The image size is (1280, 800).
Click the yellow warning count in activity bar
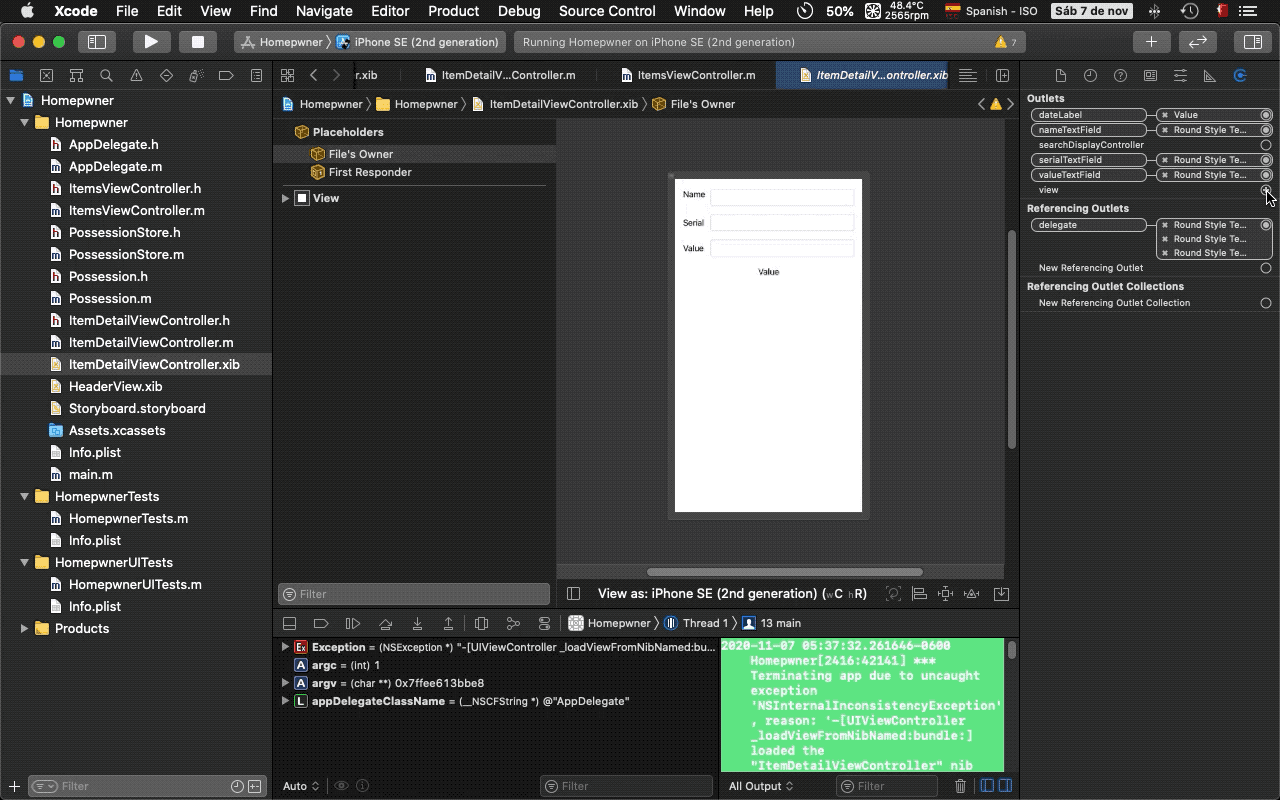pos(1006,42)
